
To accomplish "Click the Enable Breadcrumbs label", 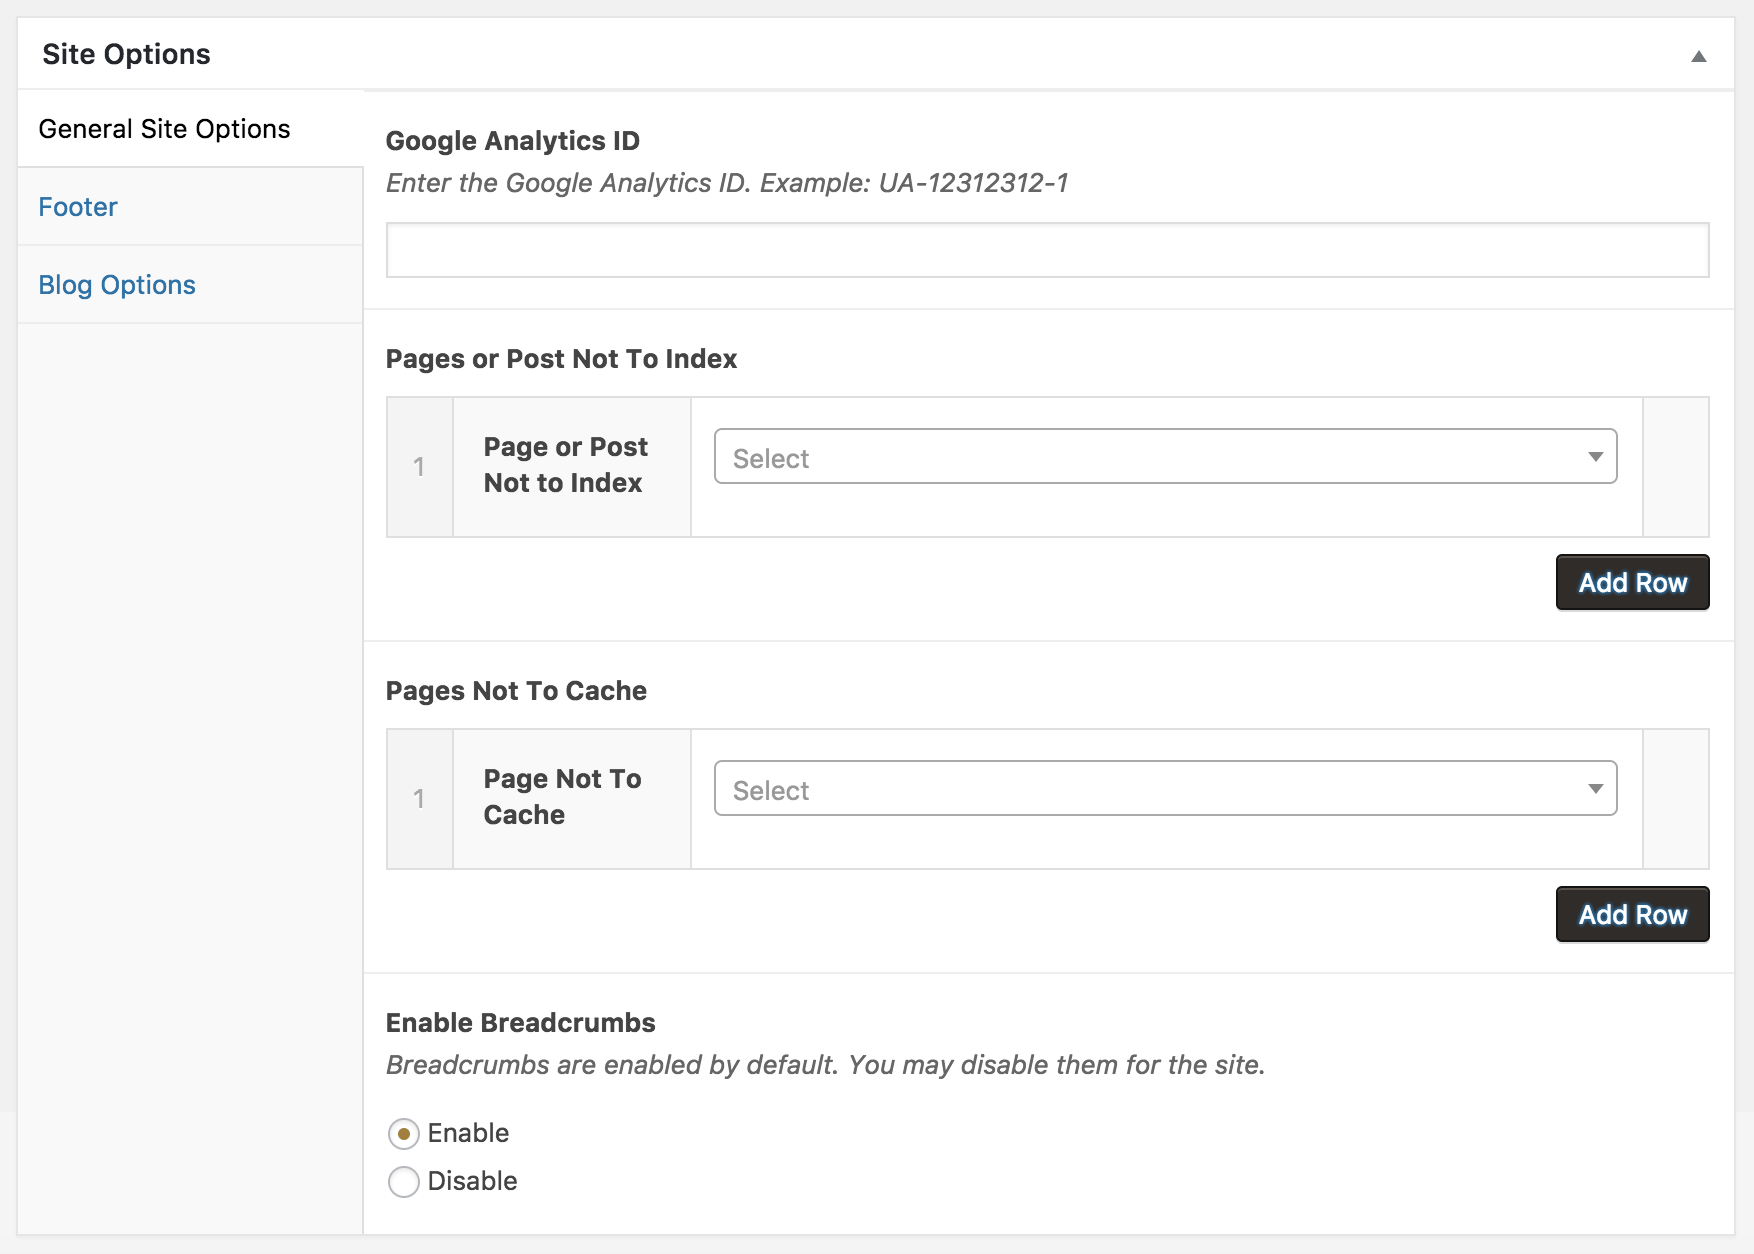I will (520, 1023).
